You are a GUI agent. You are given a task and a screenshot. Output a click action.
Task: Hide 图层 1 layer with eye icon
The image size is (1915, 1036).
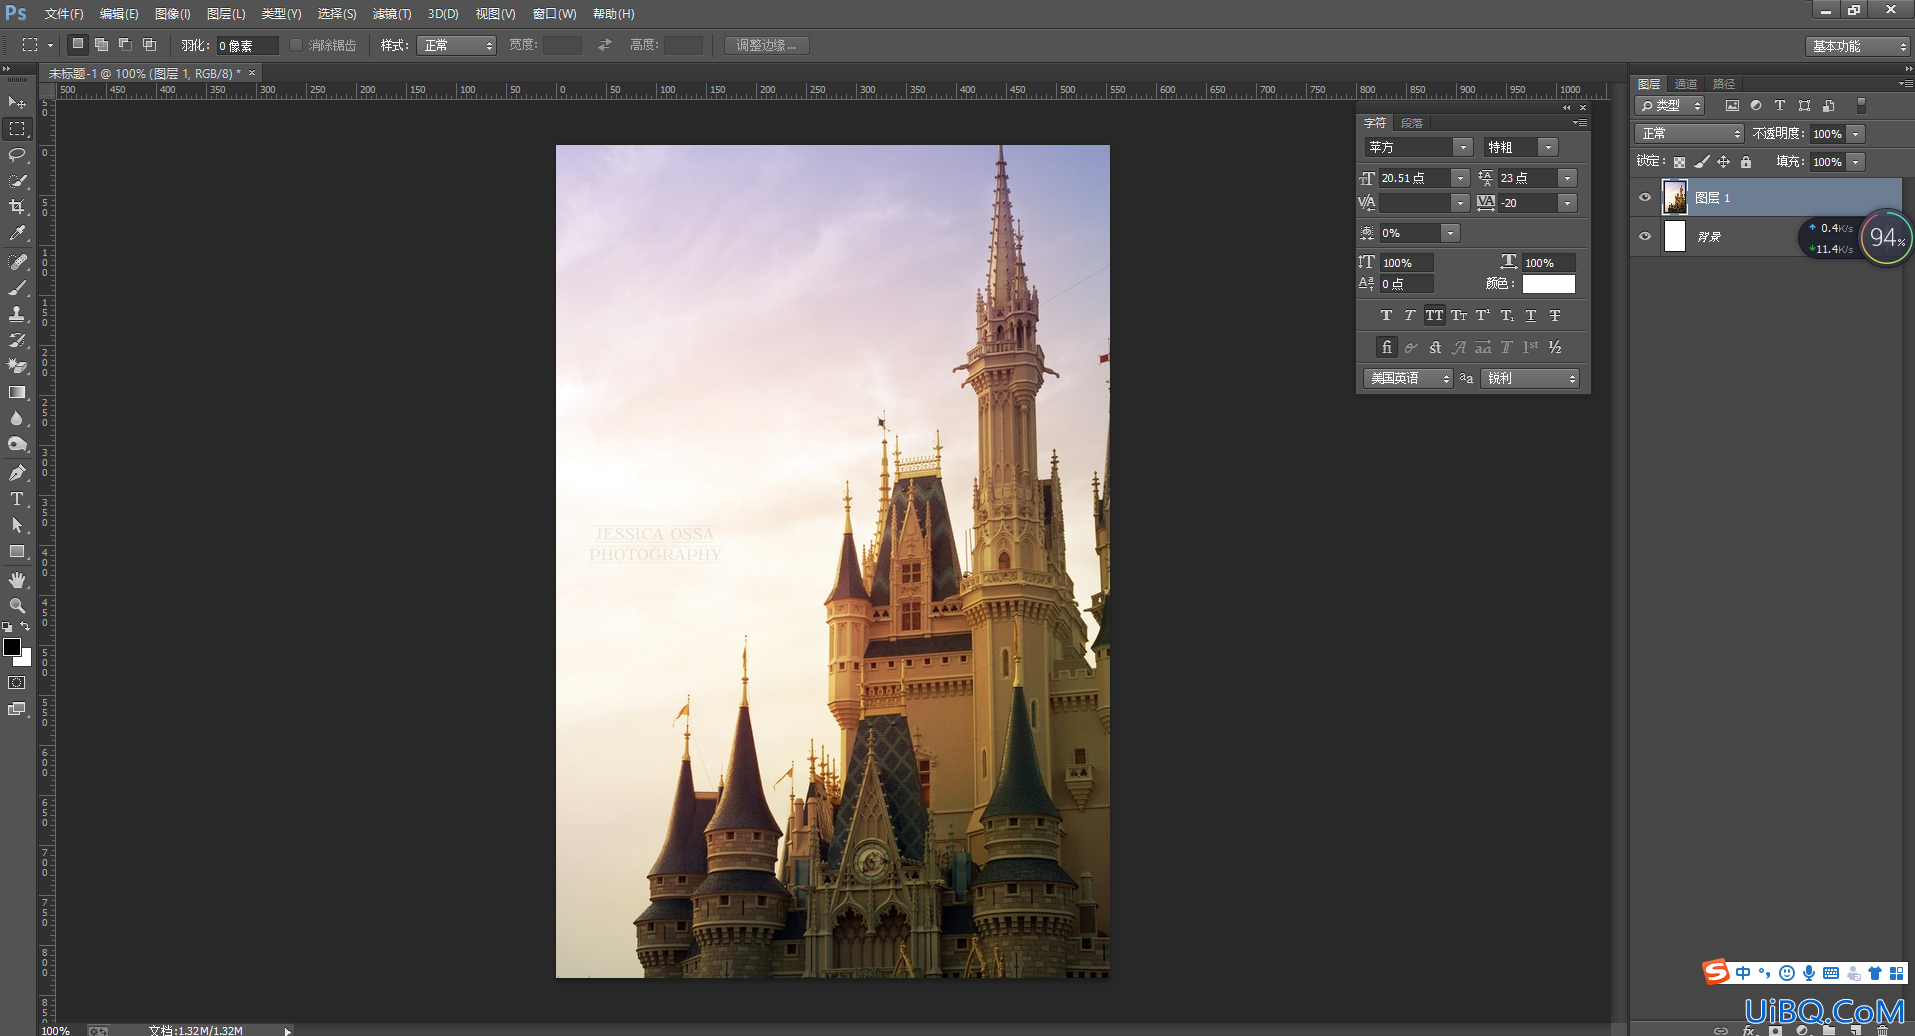pos(1645,197)
